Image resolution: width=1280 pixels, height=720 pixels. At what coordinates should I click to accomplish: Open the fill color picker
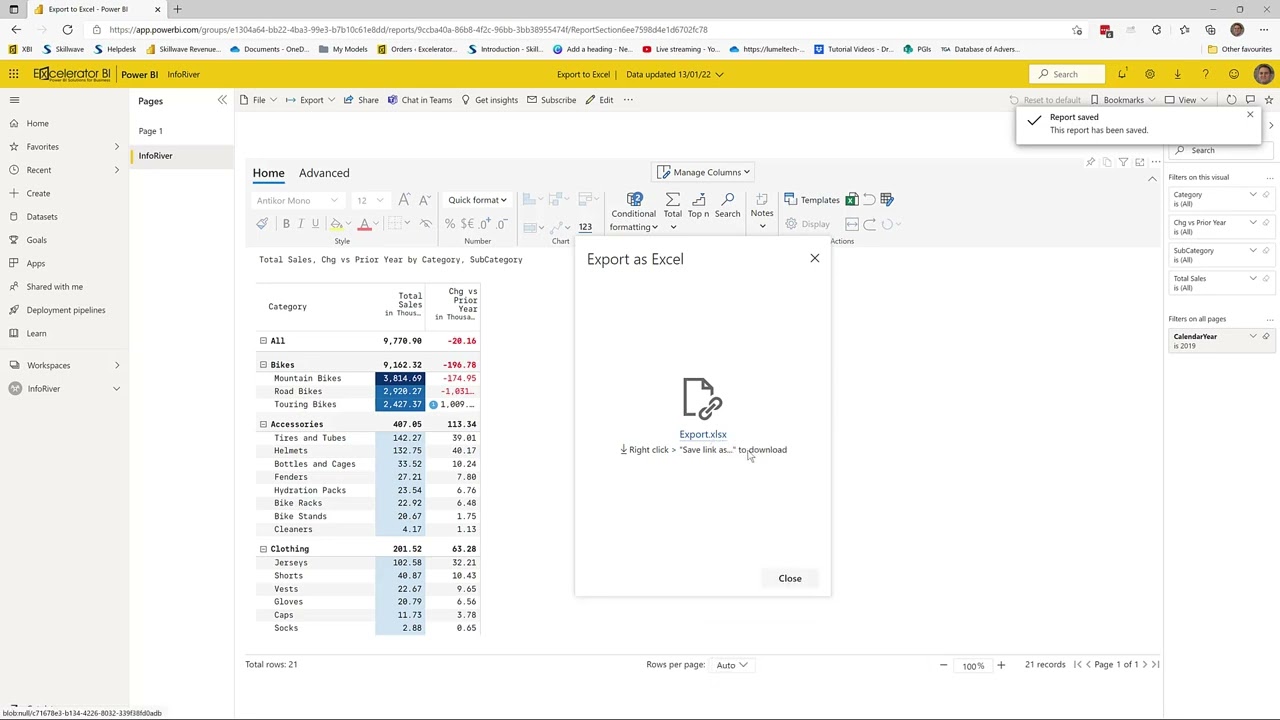pos(339,224)
